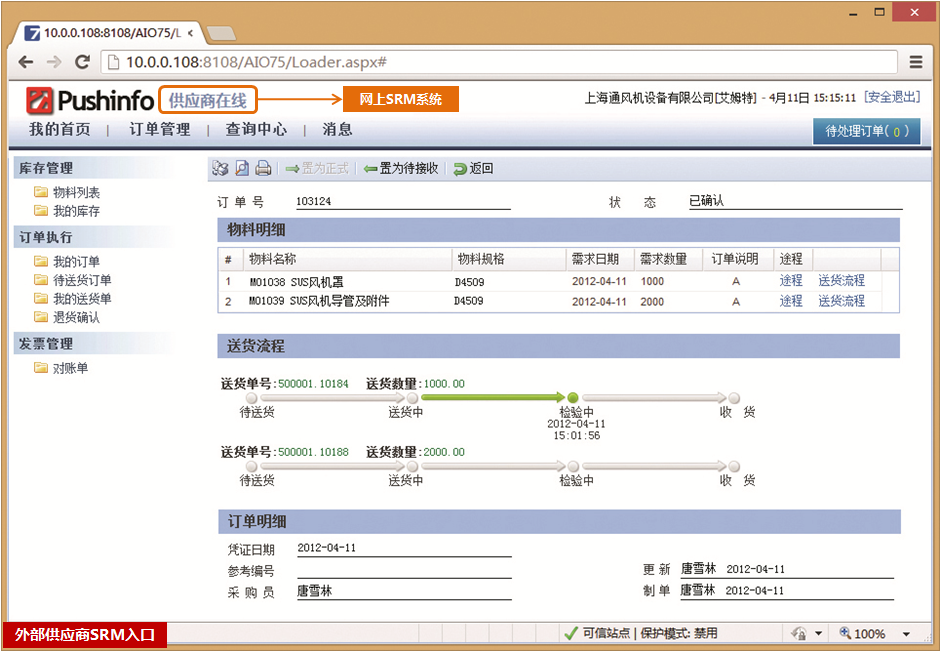Click the address bar URL field
Viewport: 941px width, 652px height.
[x=499, y=62]
